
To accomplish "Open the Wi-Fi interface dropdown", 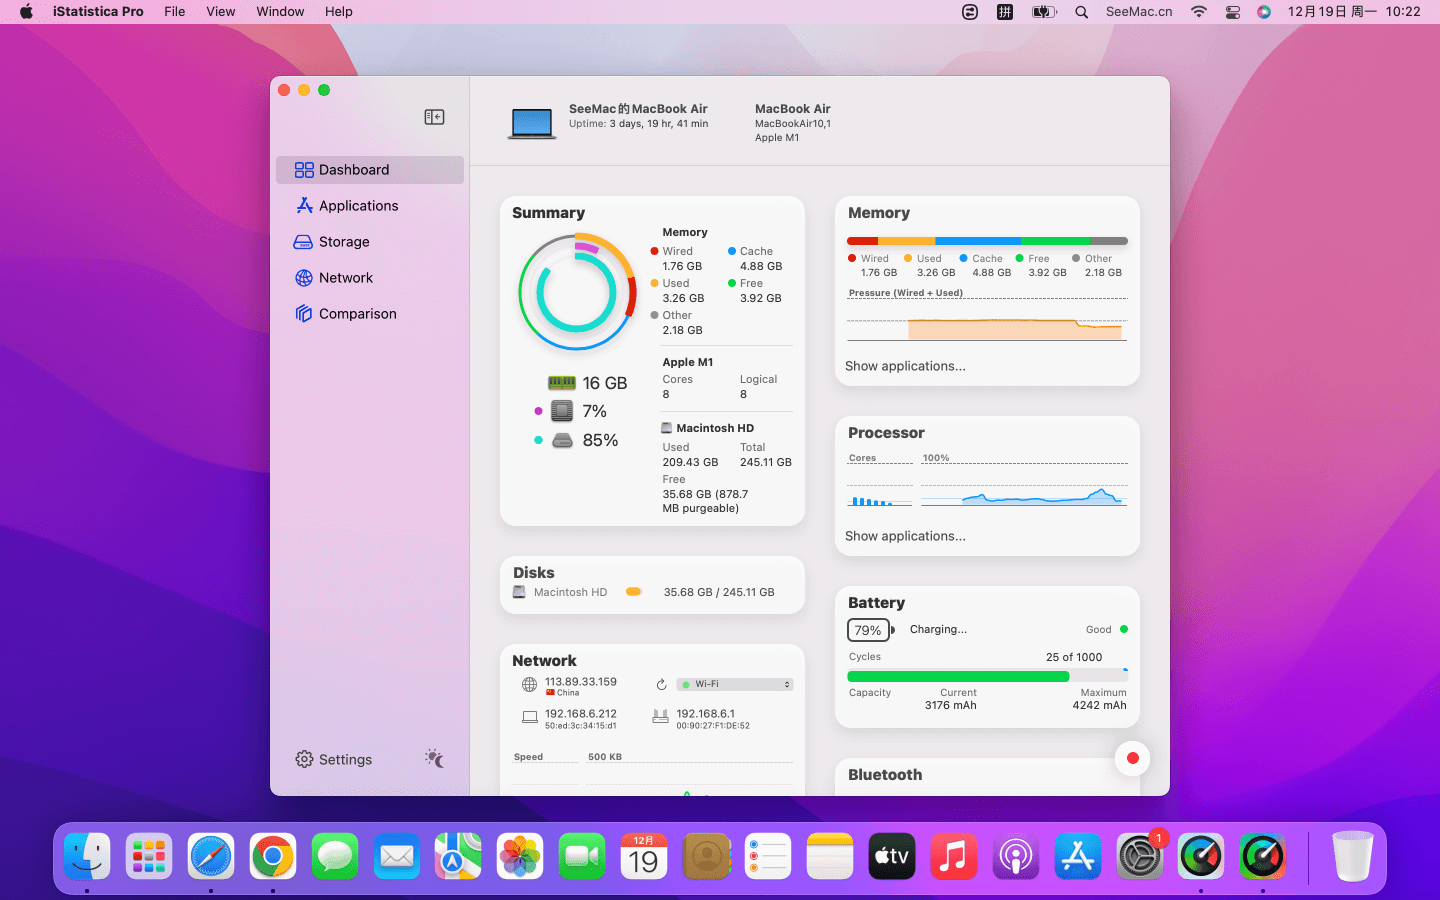I will click(x=735, y=685).
